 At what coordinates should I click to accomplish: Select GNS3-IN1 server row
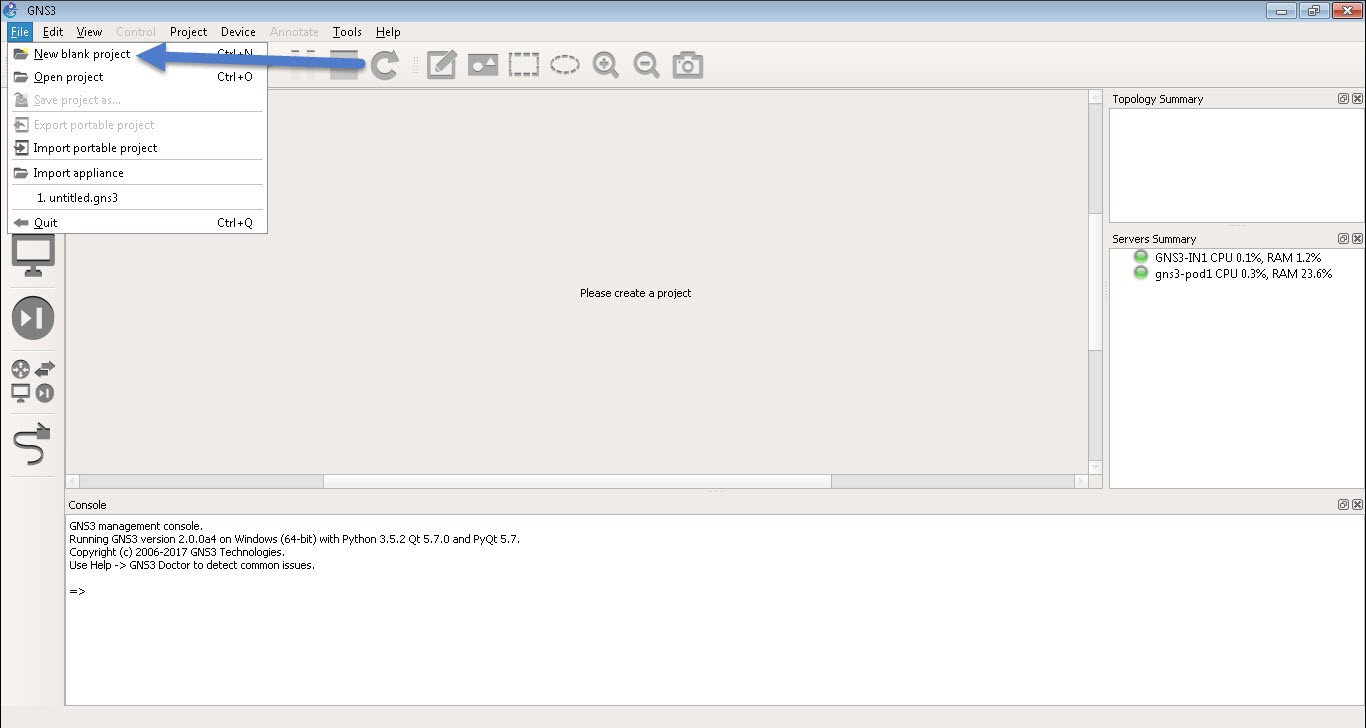[x=1236, y=257]
